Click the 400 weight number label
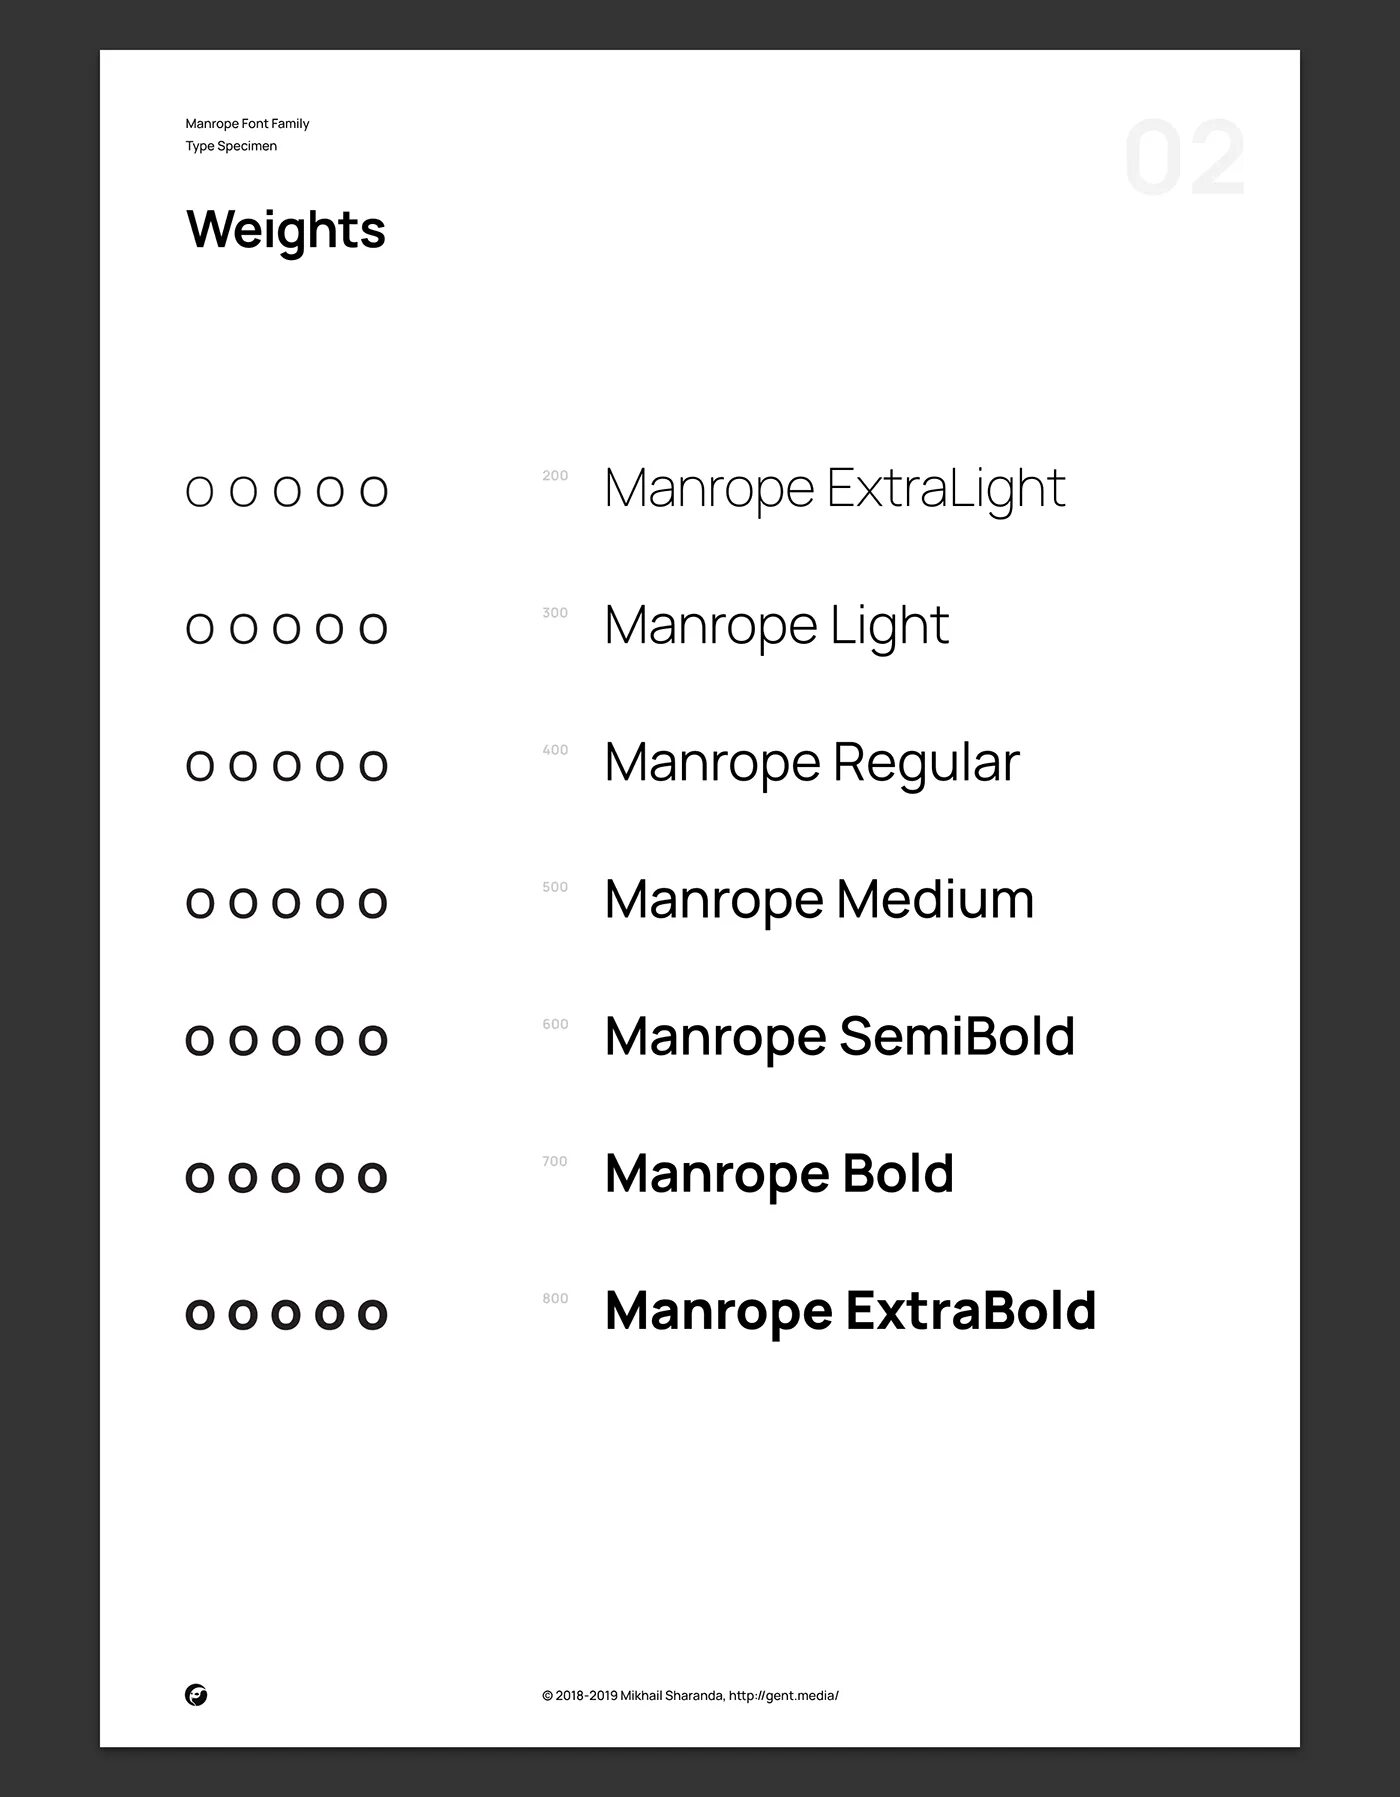The image size is (1400, 1797). [x=555, y=750]
